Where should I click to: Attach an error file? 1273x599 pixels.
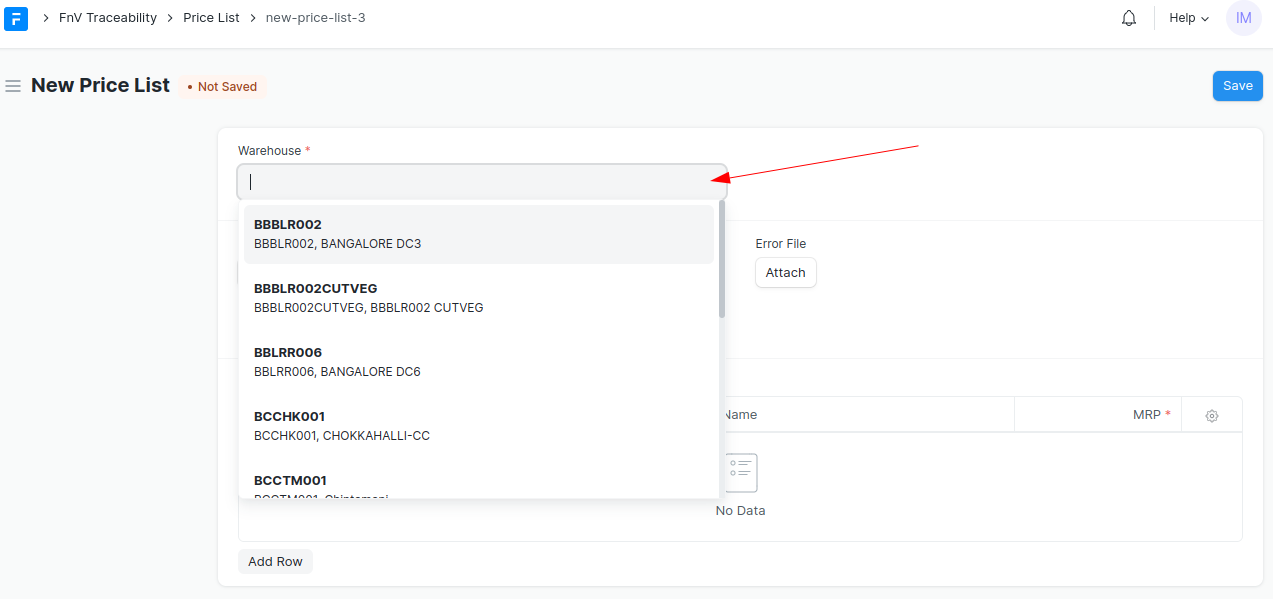(x=785, y=273)
